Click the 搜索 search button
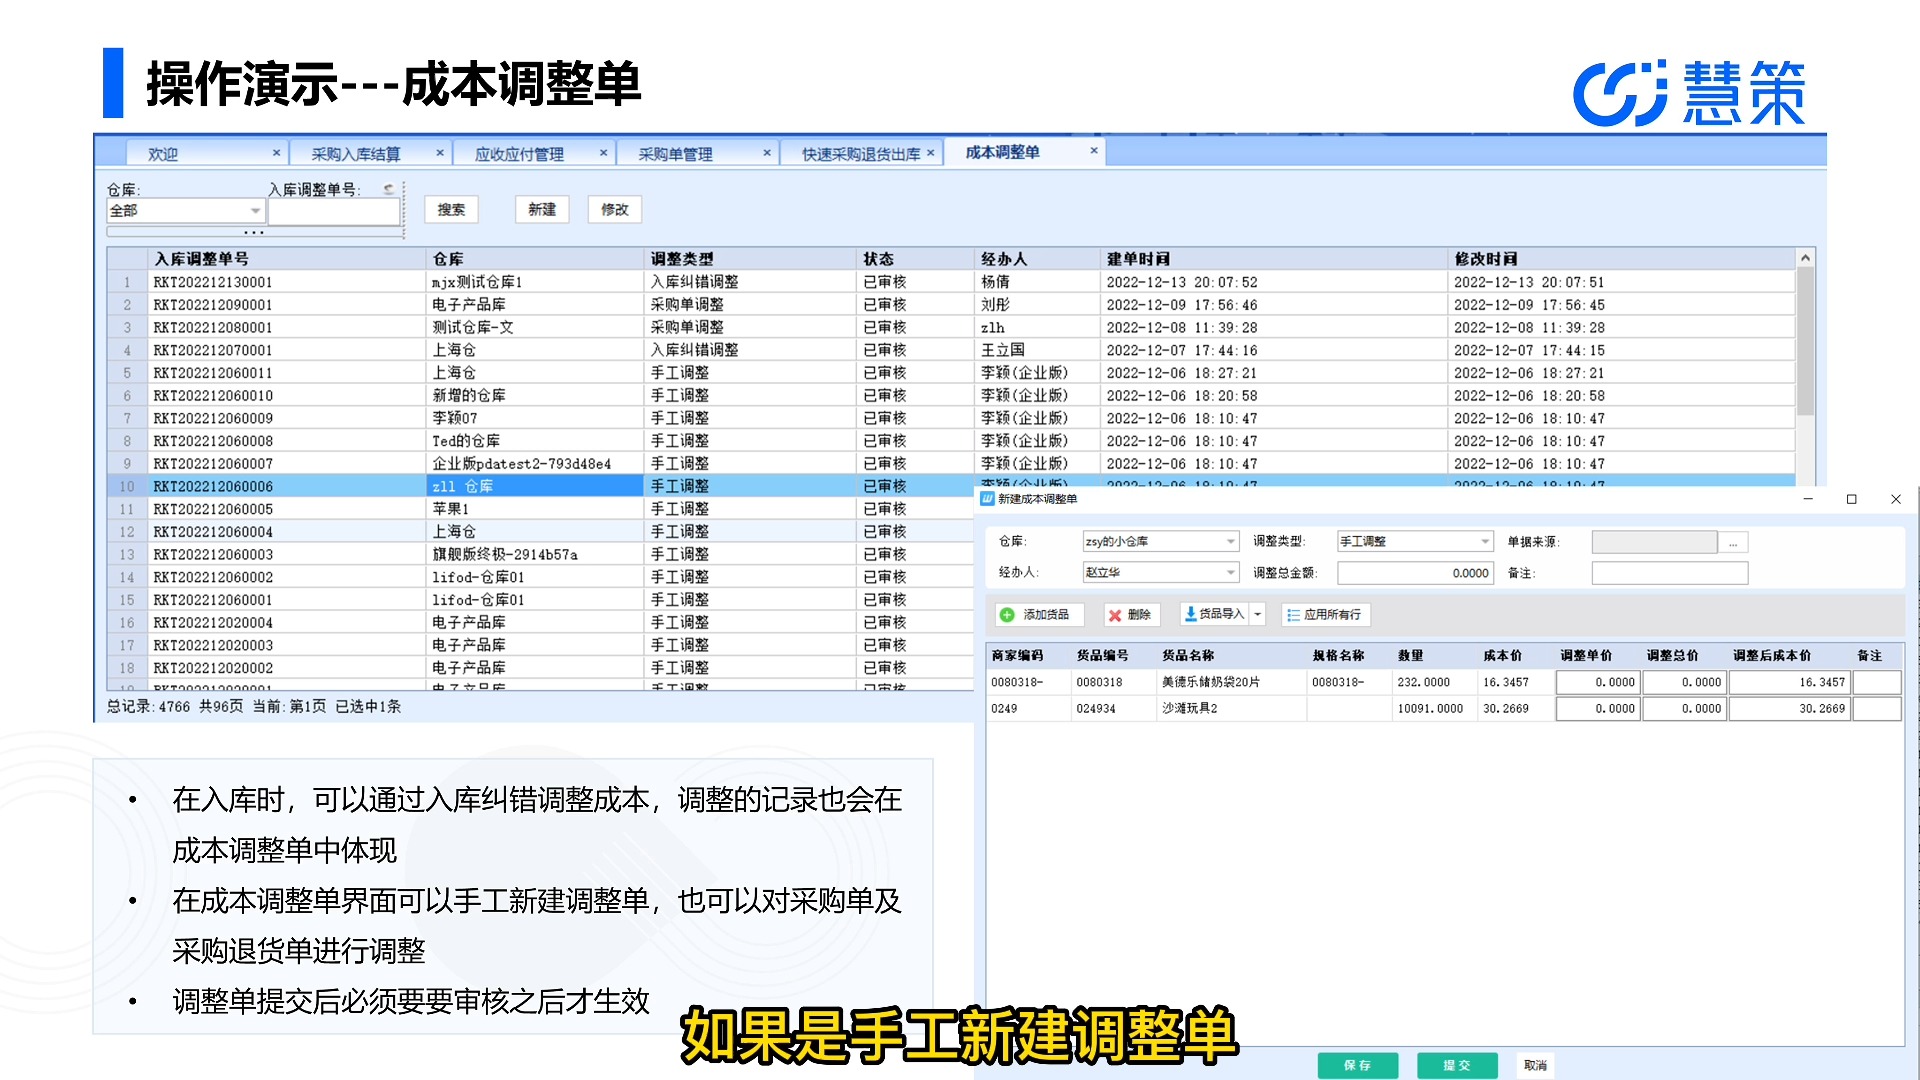The height and width of the screenshot is (1080, 1920). click(x=451, y=209)
